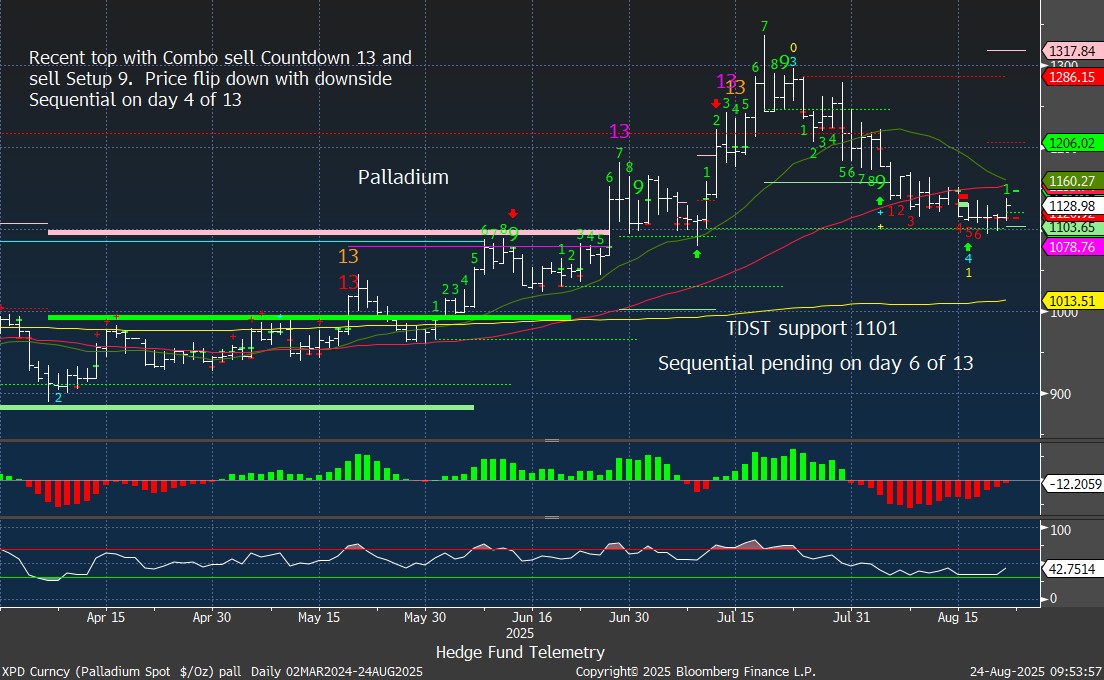
Task: Click the green 1206.02 axis label
Action: (x=1071, y=143)
